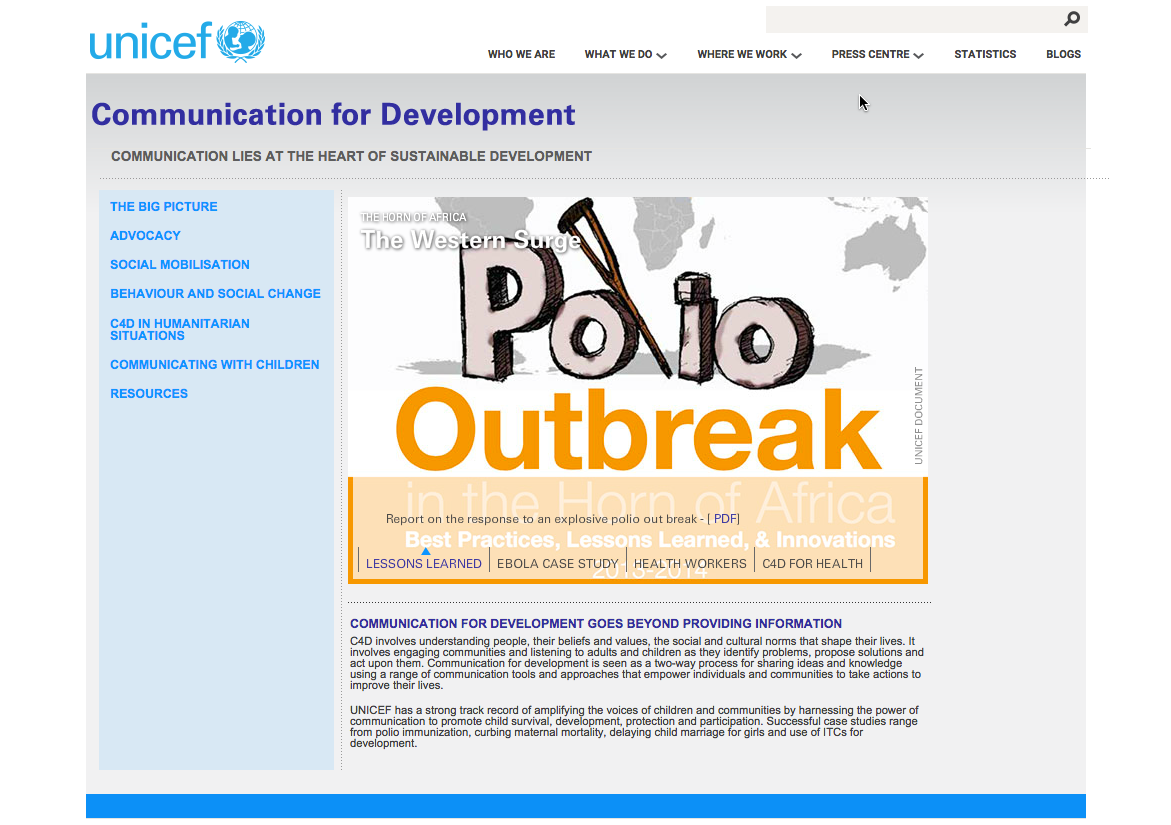The image size is (1171, 825).
Task: Click 'GOES BEYOND PROVIDING INFORMATION' heading
Action: tap(596, 623)
